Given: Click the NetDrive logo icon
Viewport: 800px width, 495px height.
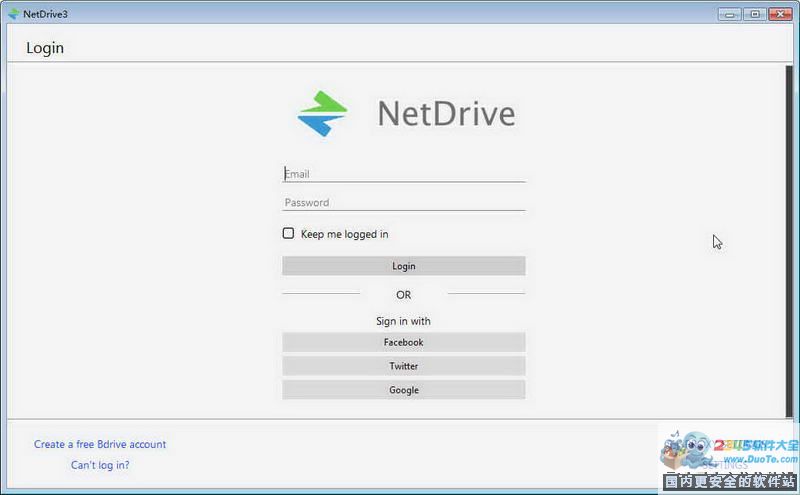Looking at the screenshot, I should pos(322,113).
